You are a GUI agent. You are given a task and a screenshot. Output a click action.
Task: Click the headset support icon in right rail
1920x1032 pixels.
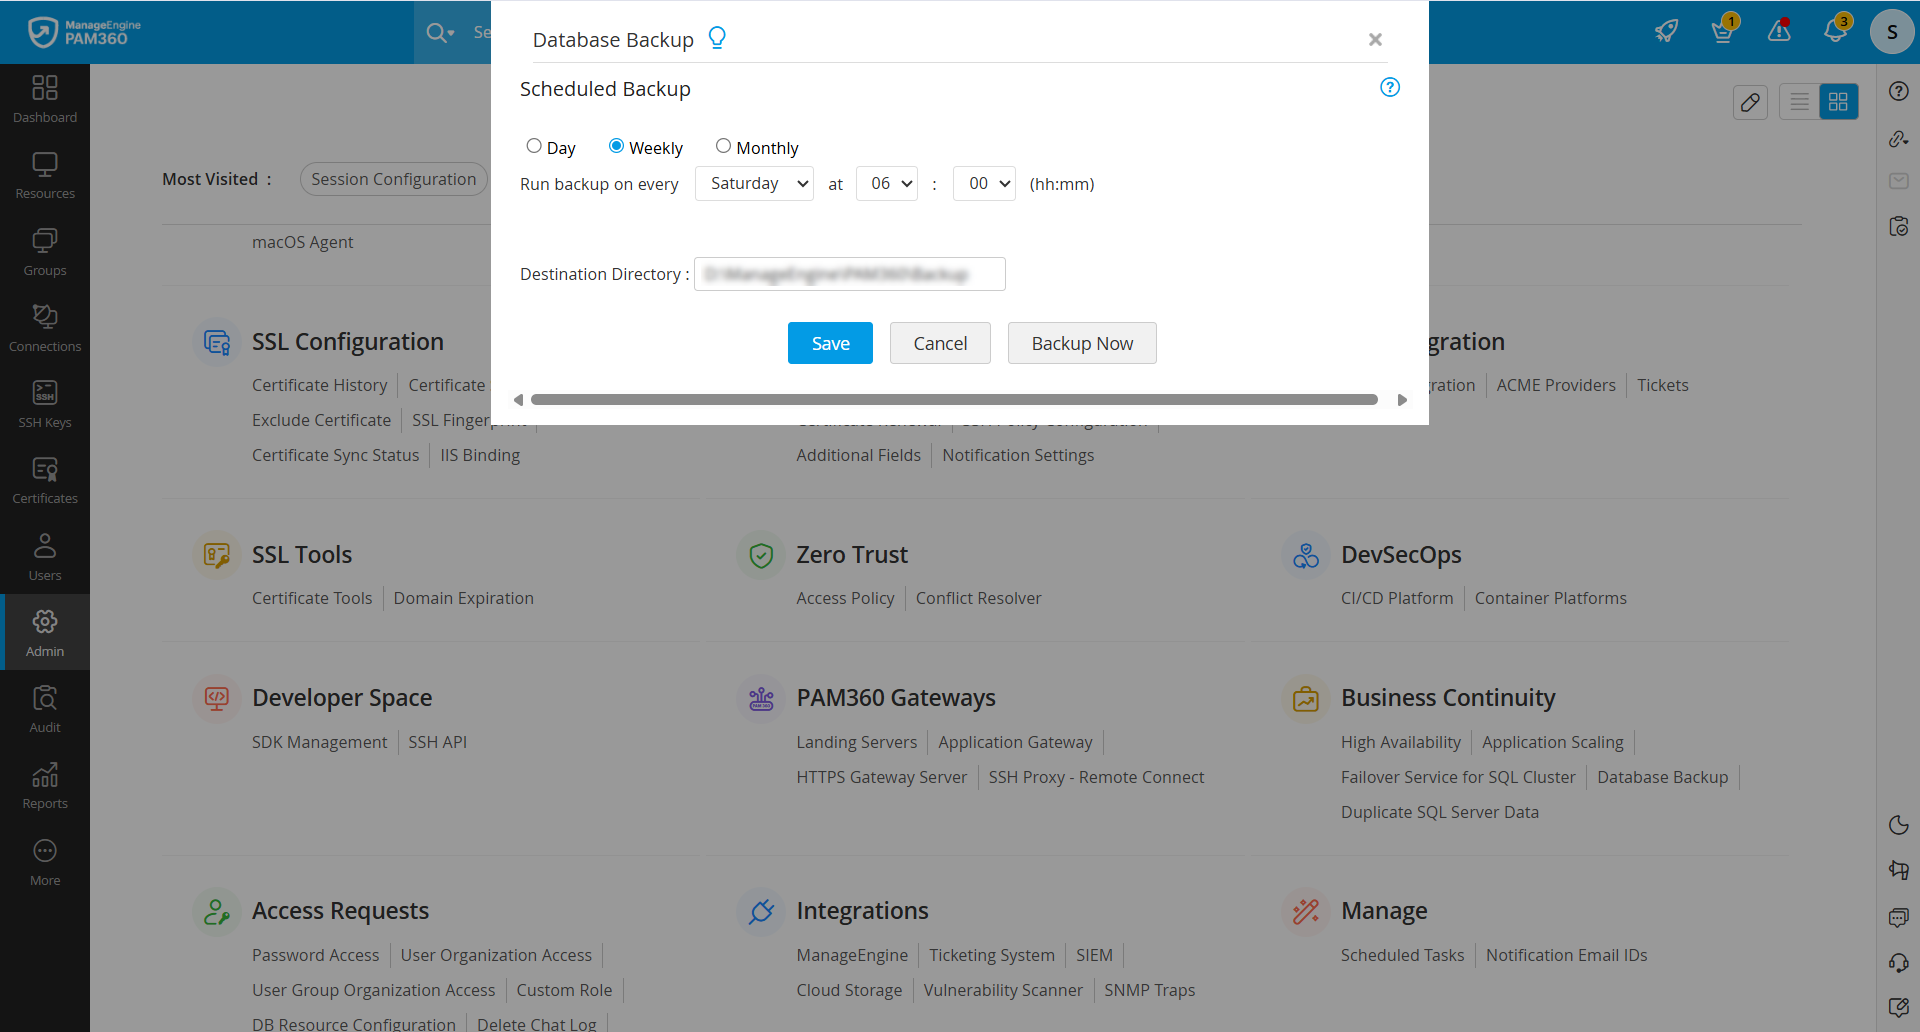(x=1899, y=963)
